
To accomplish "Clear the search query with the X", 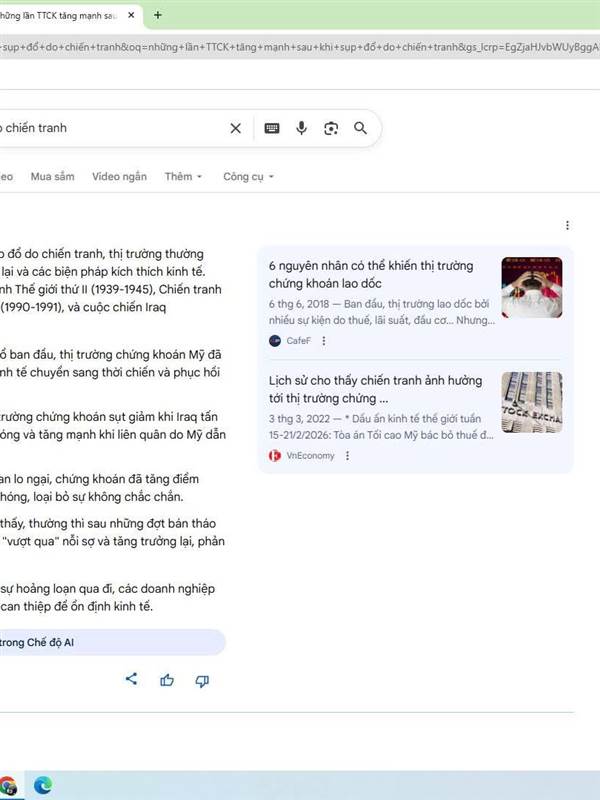I will tap(235, 128).
